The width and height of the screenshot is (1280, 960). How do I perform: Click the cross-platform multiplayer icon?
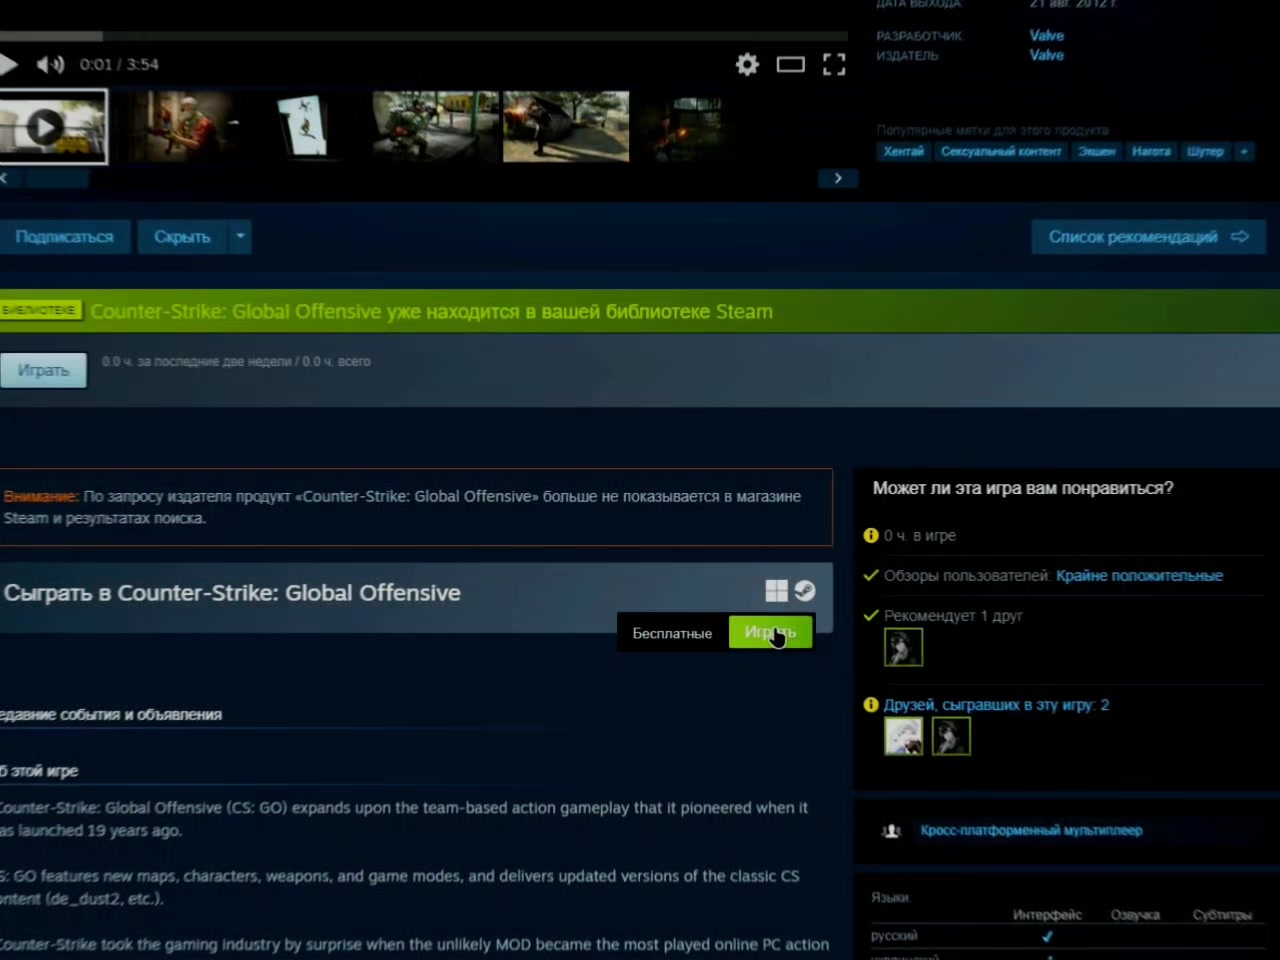(x=891, y=831)
